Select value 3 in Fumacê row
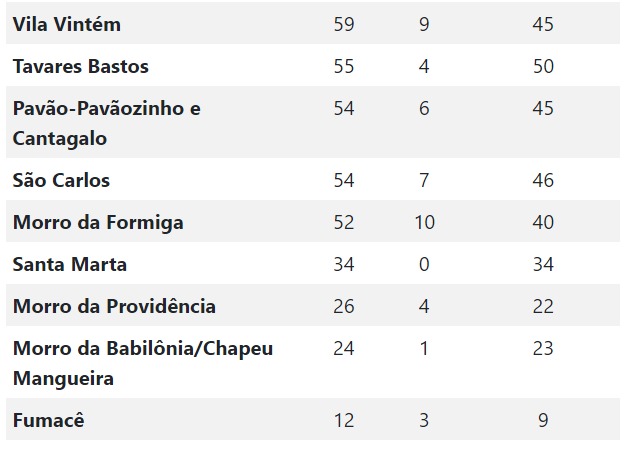Image resolution: width=628 pixels, height=452 pixels. pyautogui.click(x=424, y=420)
